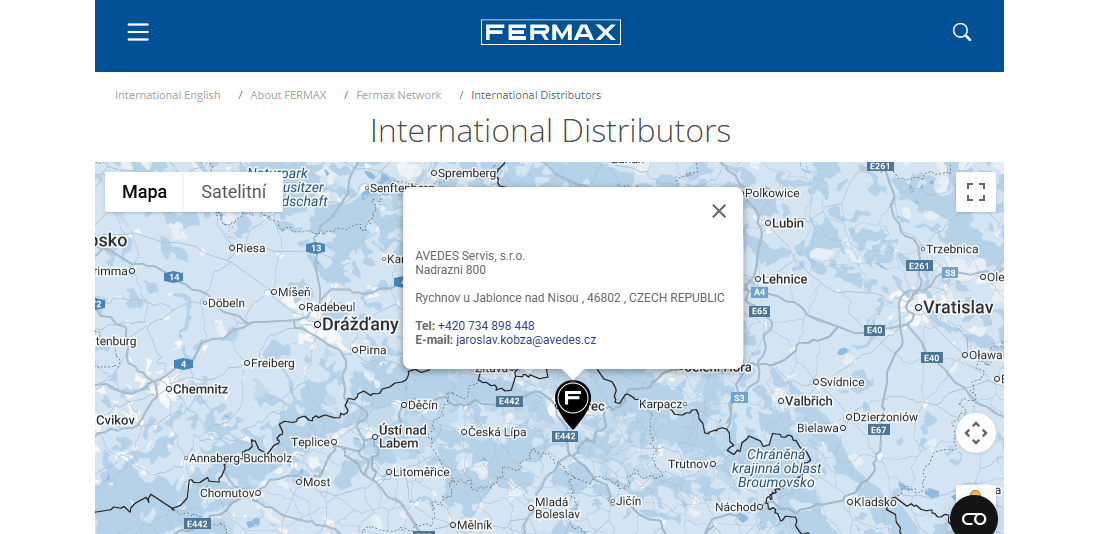This screenshot has width=1098, height=534.
Task: Click the Jičín map label
Action: click(628, 501)
